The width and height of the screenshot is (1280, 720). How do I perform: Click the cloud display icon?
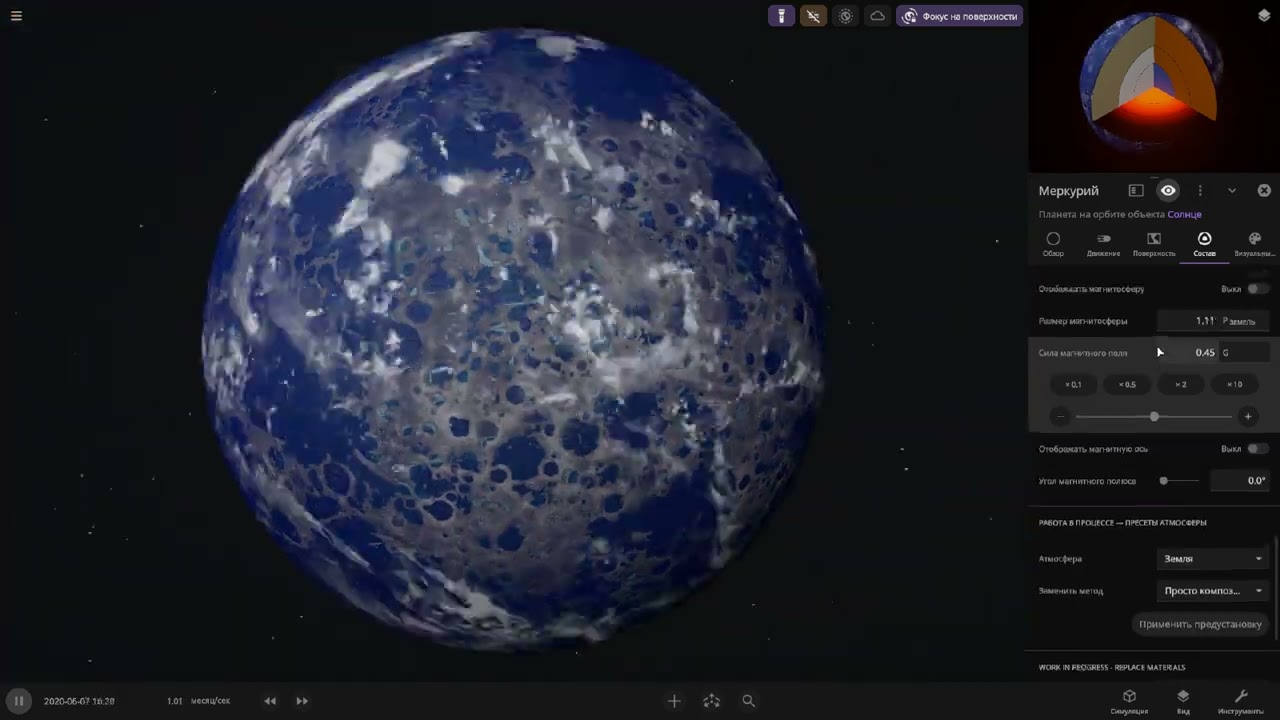point(877,16)
